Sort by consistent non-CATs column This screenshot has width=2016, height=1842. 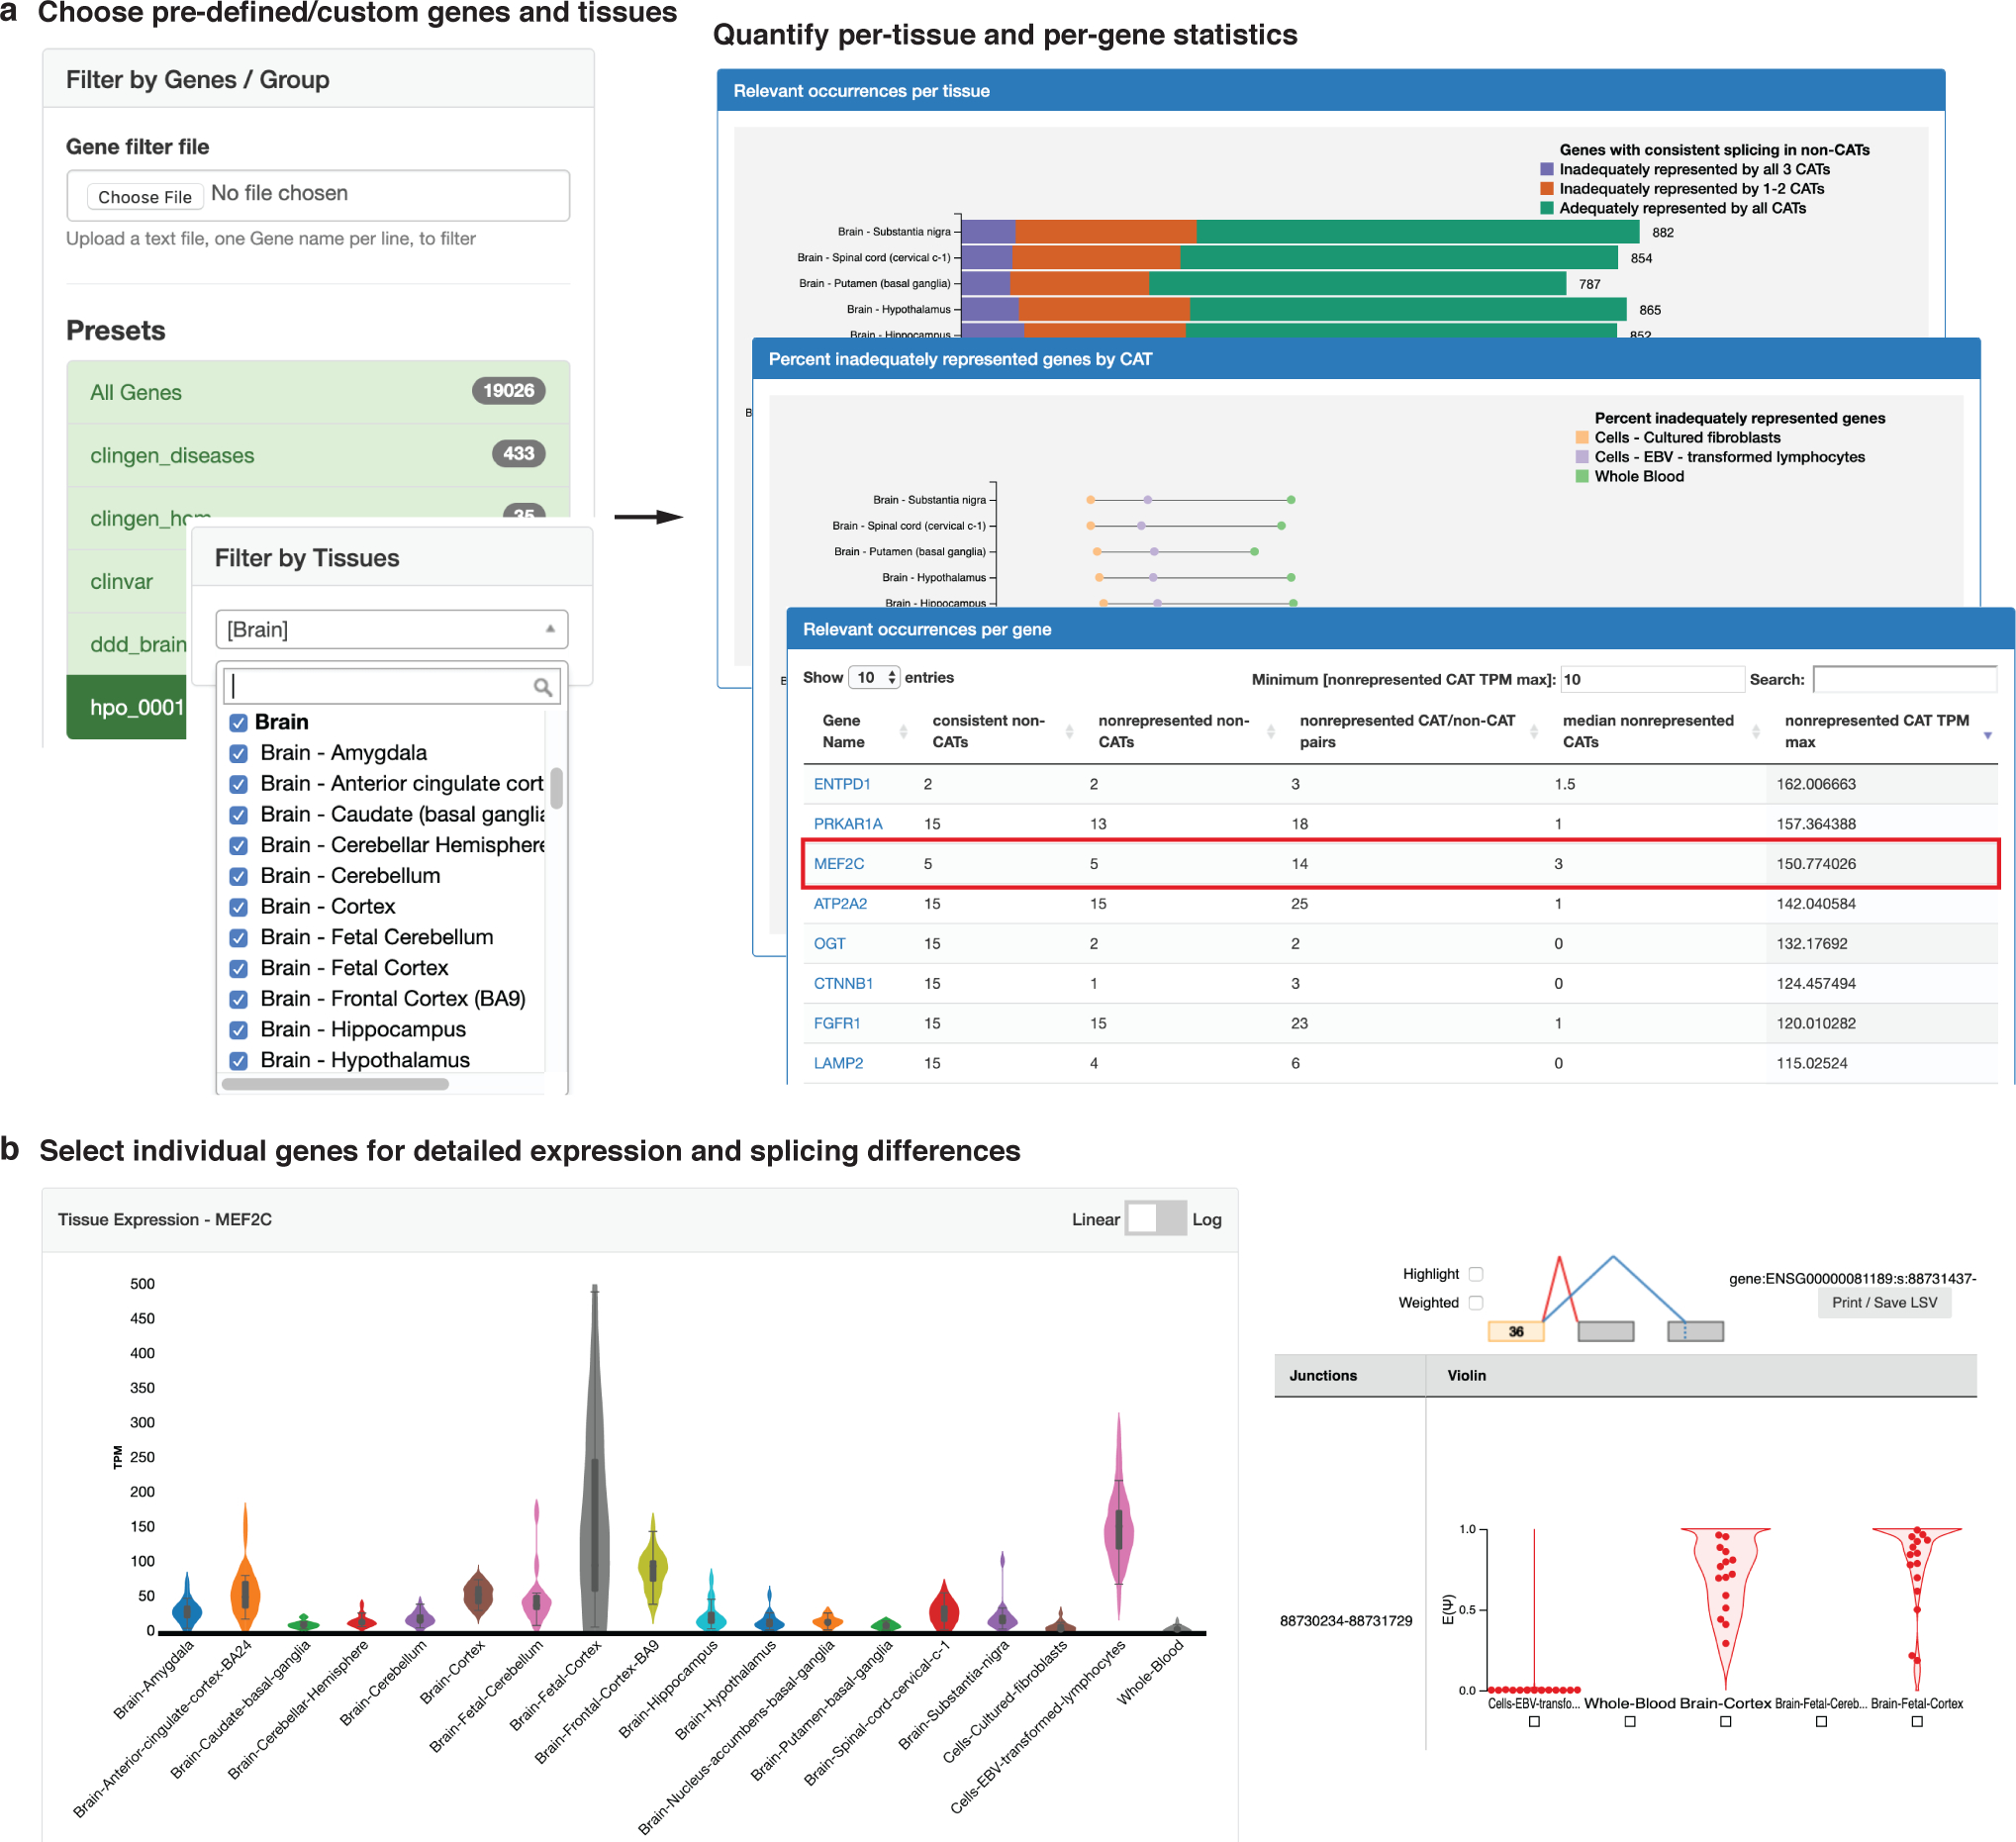(x=1003, y=731)
